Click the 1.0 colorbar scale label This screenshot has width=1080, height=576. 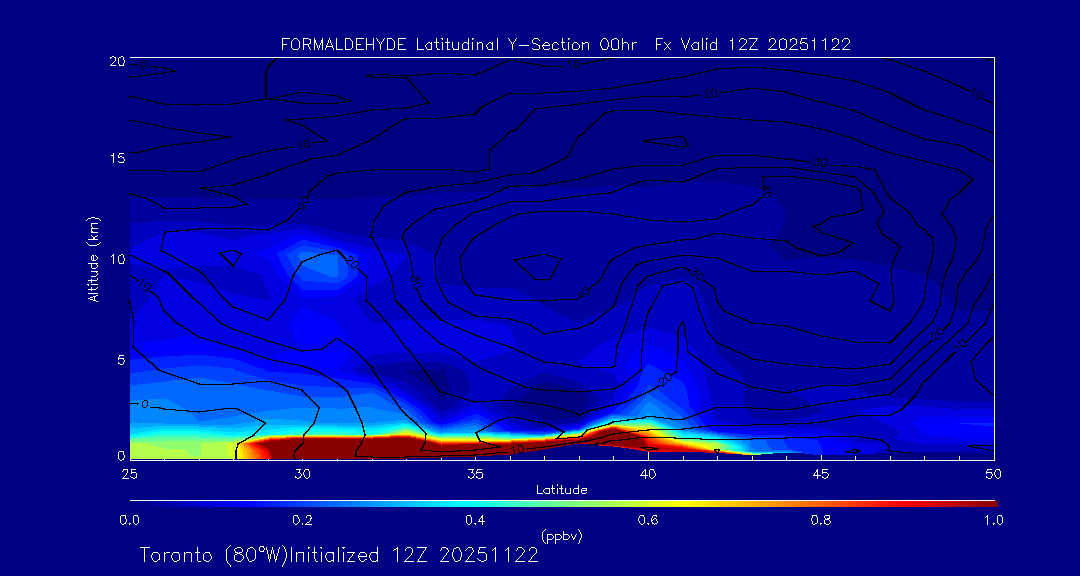pos(993,520)
